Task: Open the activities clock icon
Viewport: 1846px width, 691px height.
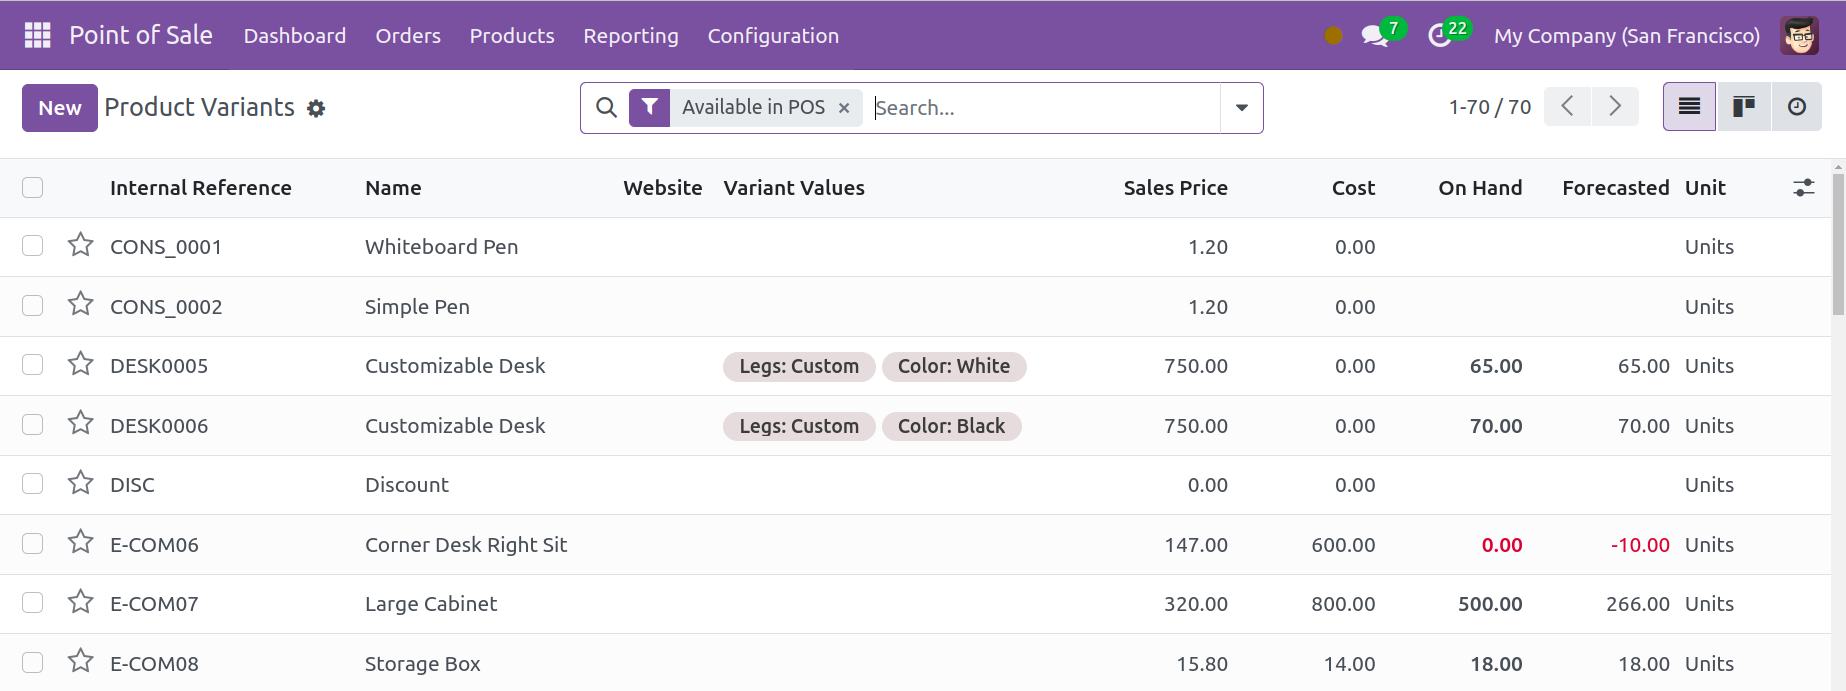Action: tap(1439, 36)
